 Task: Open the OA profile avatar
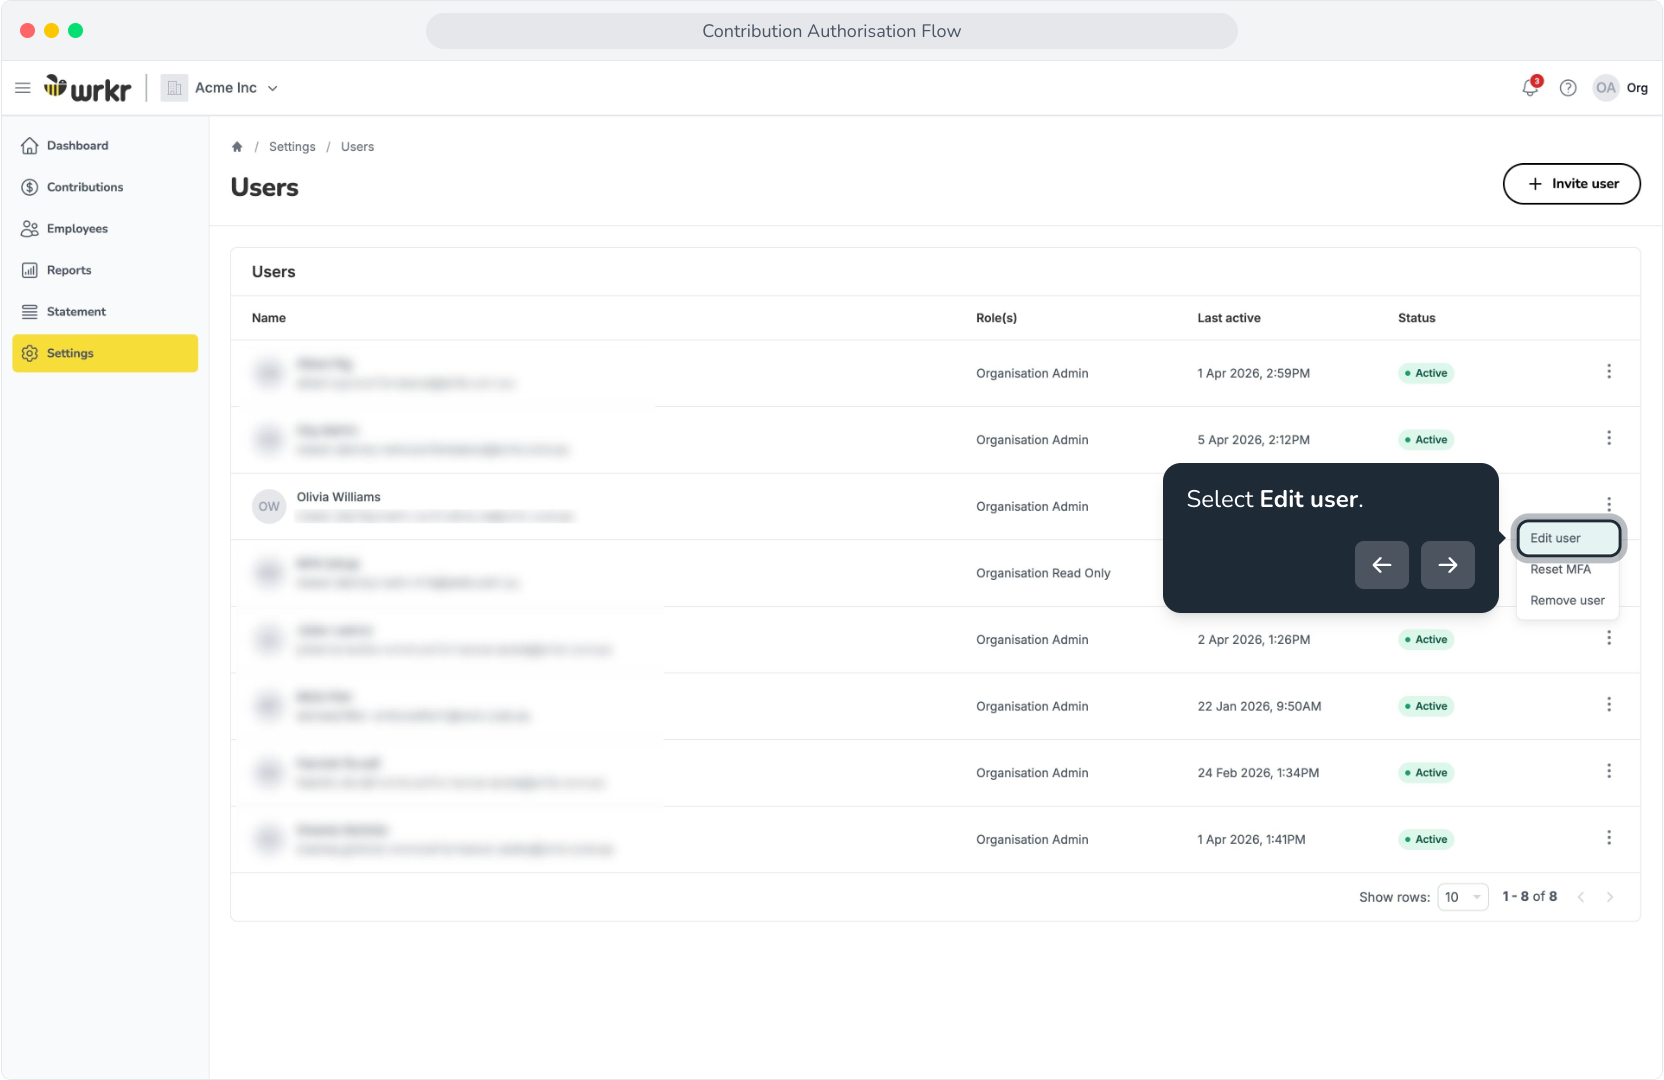tap(1606, 88)
